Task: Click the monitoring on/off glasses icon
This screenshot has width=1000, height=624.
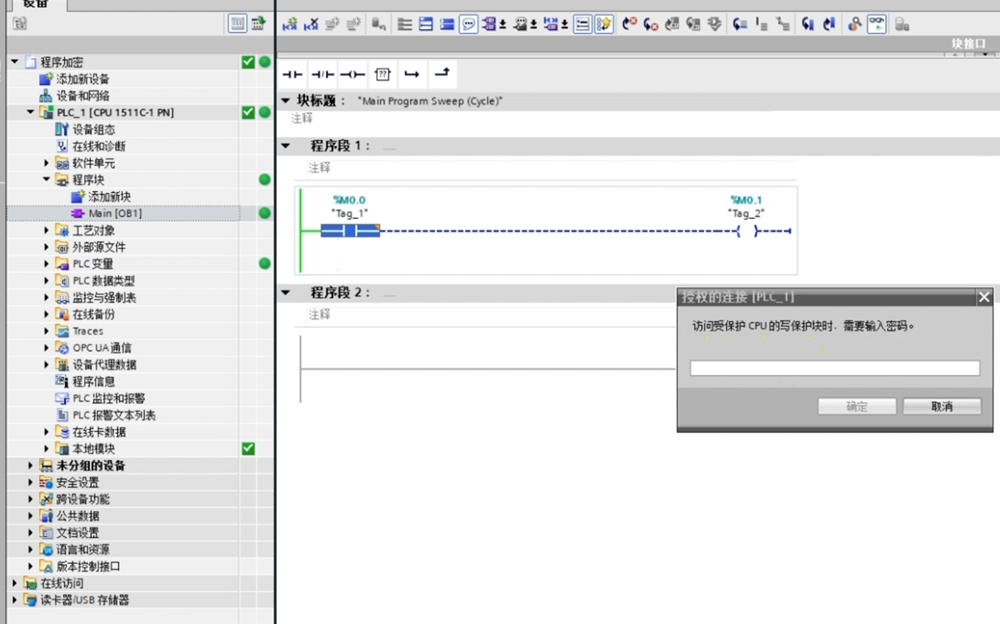Action: point(876,25)
